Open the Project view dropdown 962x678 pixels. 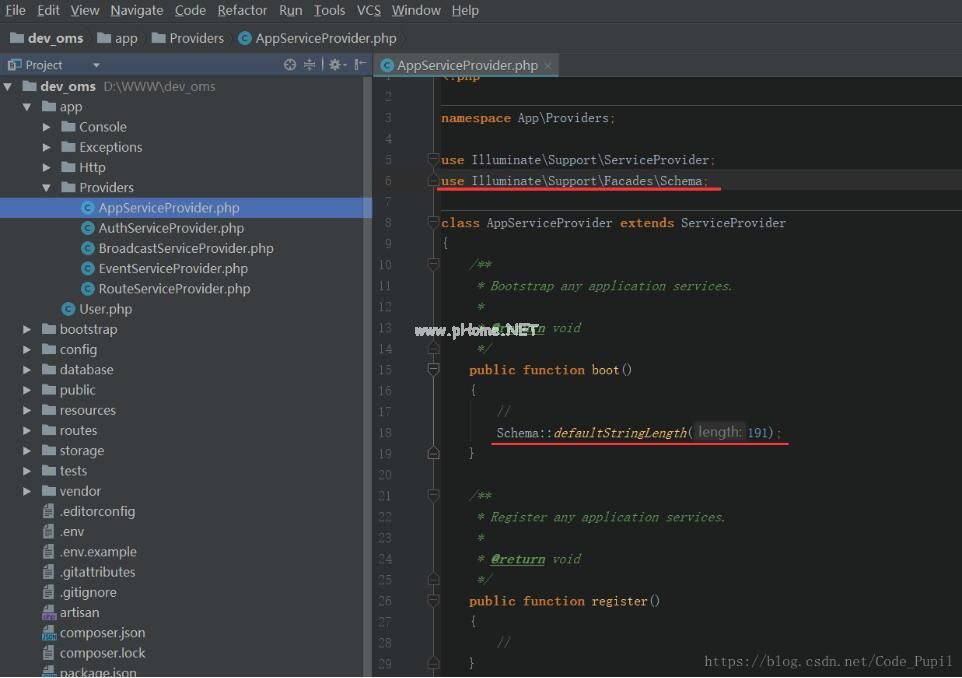[96, 65]
